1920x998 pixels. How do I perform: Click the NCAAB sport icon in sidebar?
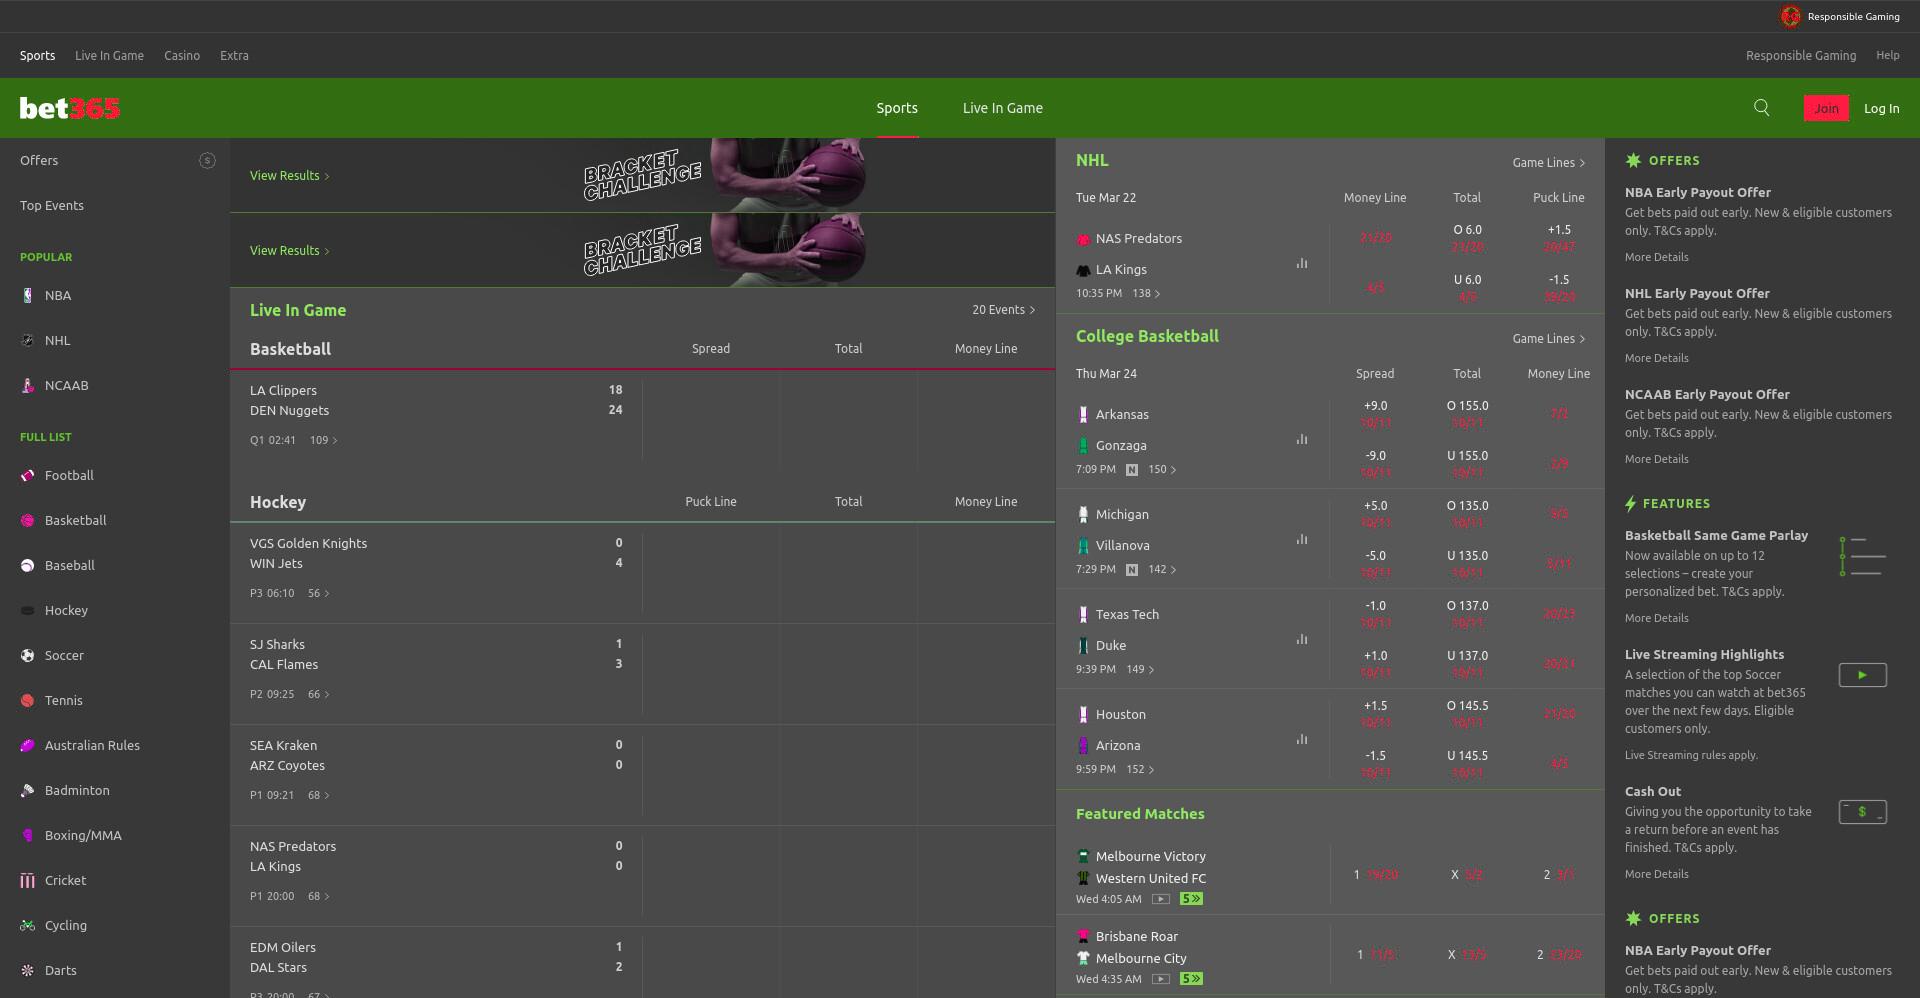[28, 385]
